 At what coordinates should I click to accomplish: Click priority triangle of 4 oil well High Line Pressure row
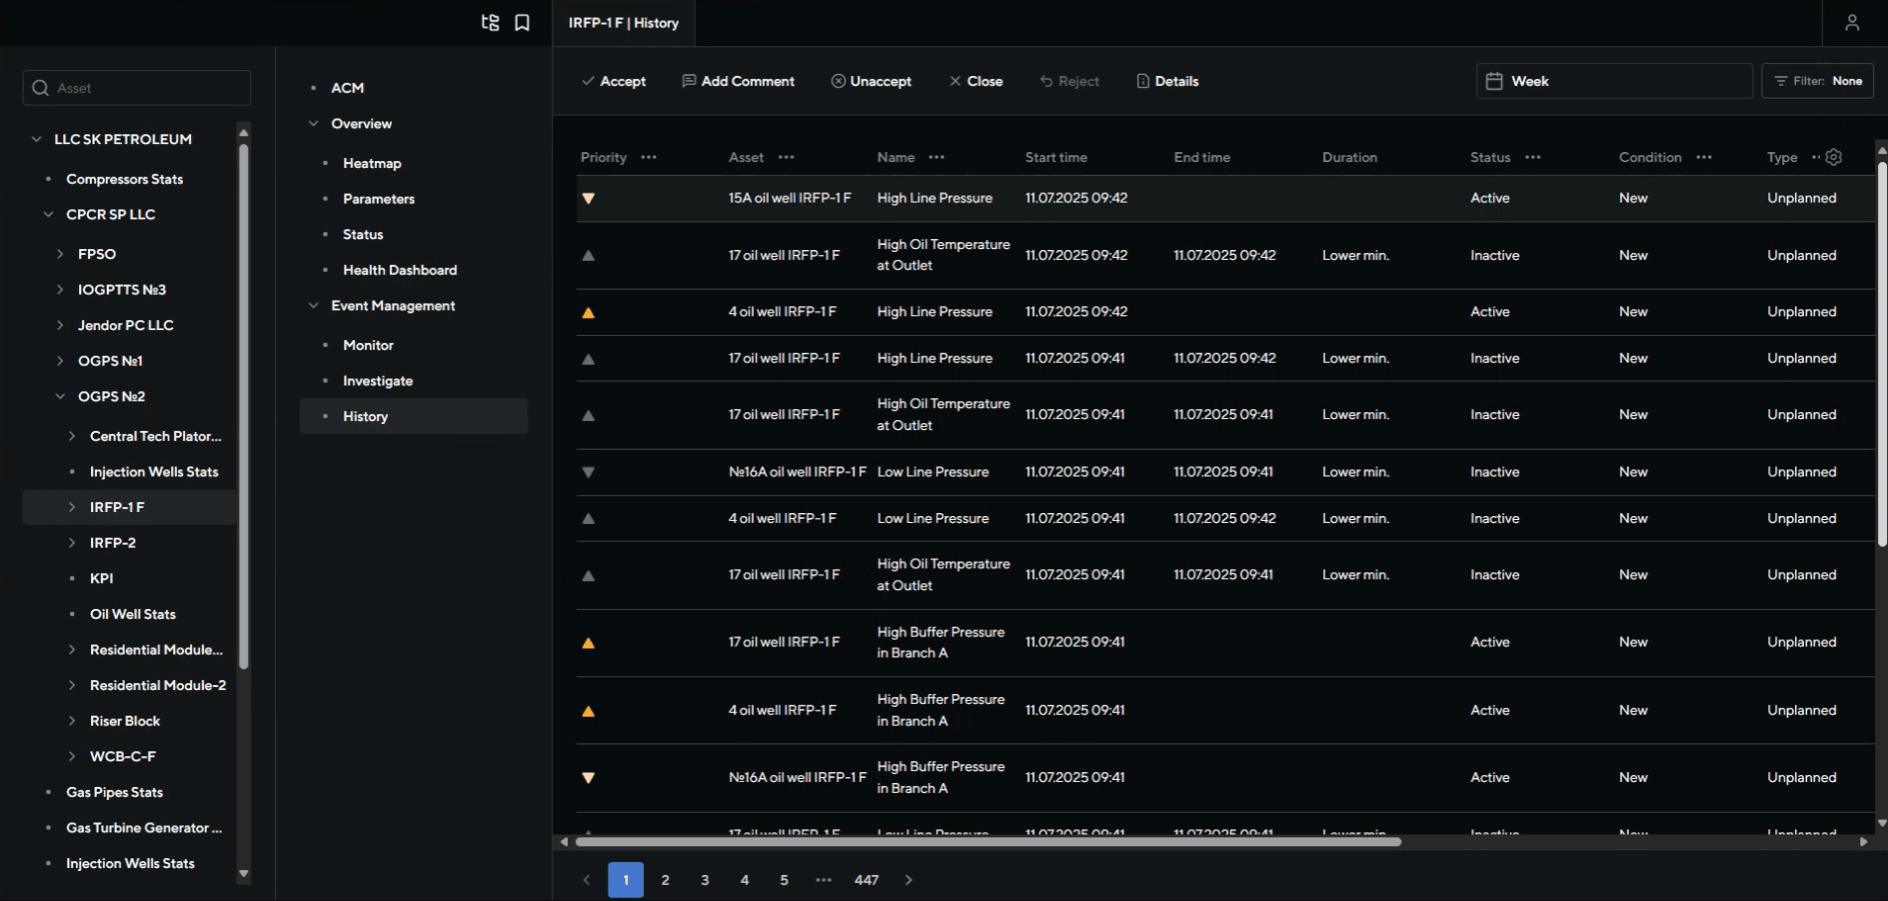click(x=588, y=312)
